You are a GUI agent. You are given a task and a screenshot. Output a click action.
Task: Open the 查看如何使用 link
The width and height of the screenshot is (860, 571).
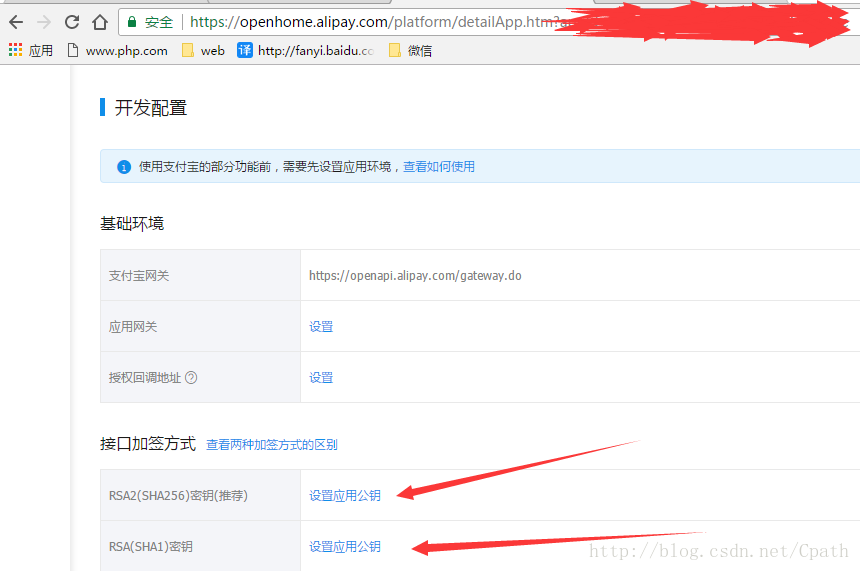click(439, 167)
